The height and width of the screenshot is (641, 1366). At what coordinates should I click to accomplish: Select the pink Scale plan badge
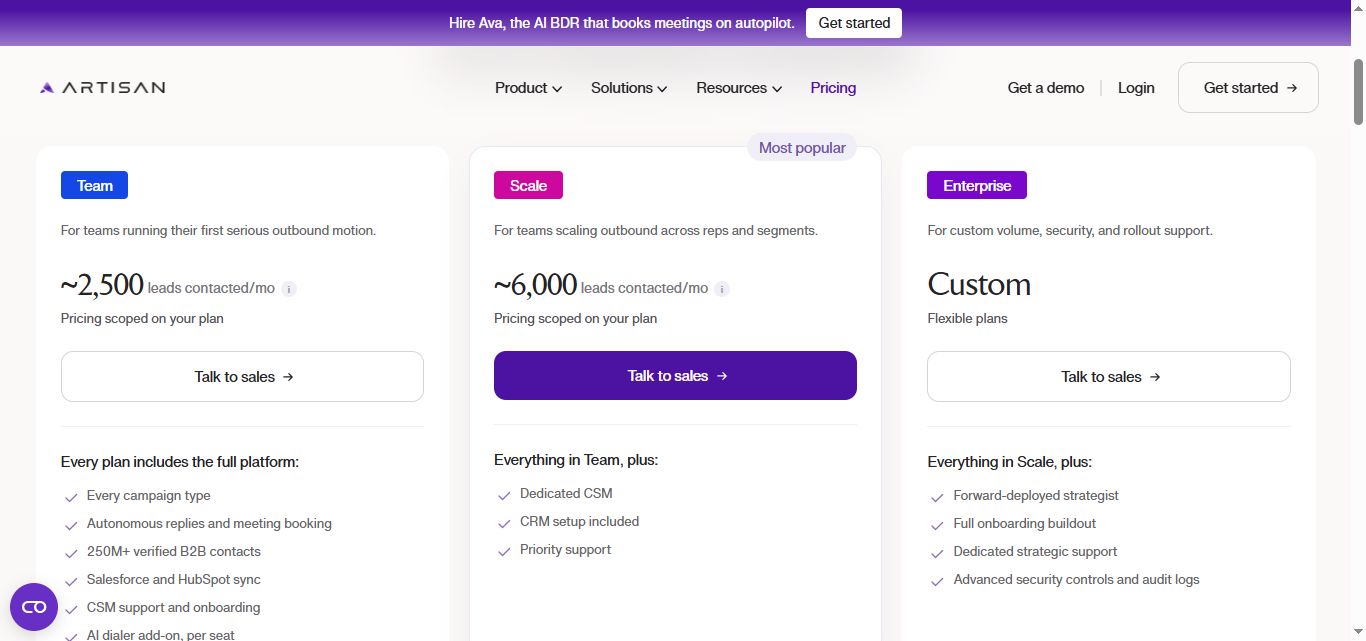tap(528, 186)
